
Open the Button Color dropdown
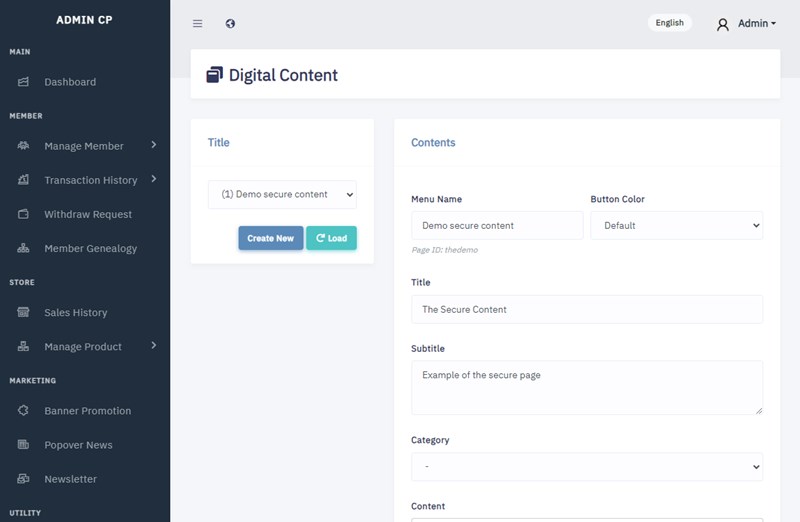point(677,226)
